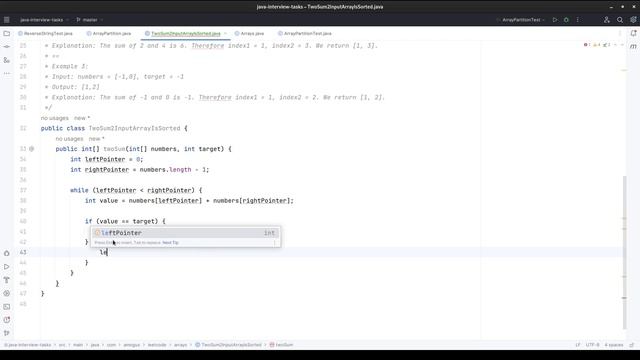Open Code With Me user icon
The height and width of the screenshot is (360, 640).
tap(607, 20)
